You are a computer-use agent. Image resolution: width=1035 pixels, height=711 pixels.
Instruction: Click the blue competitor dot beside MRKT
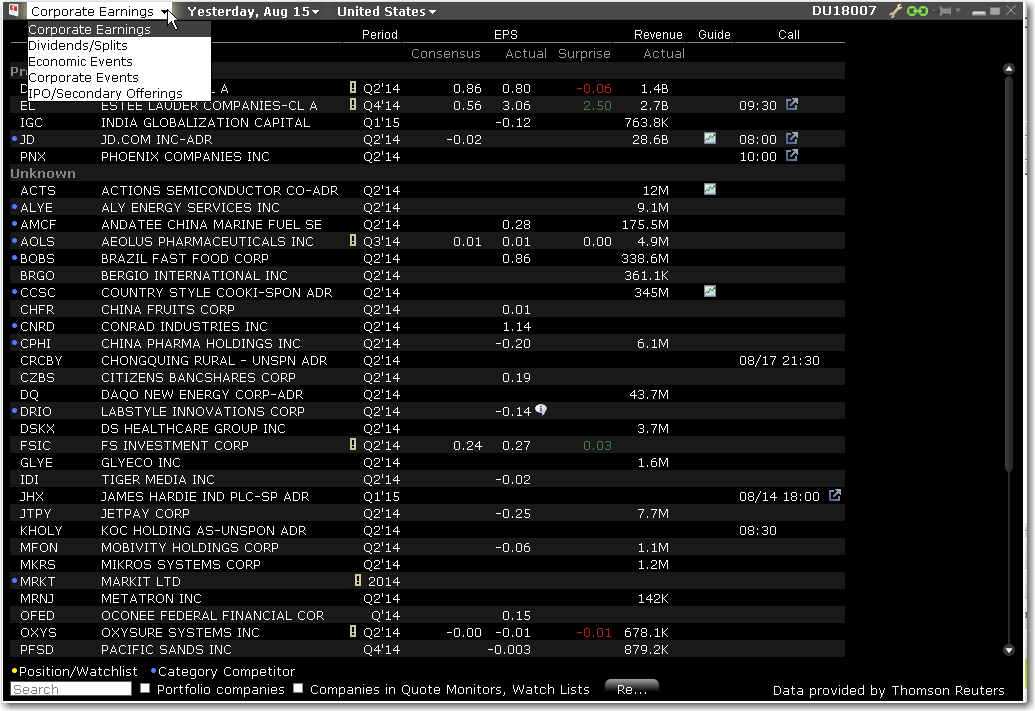pyautogui.click(x=15, y=580)
